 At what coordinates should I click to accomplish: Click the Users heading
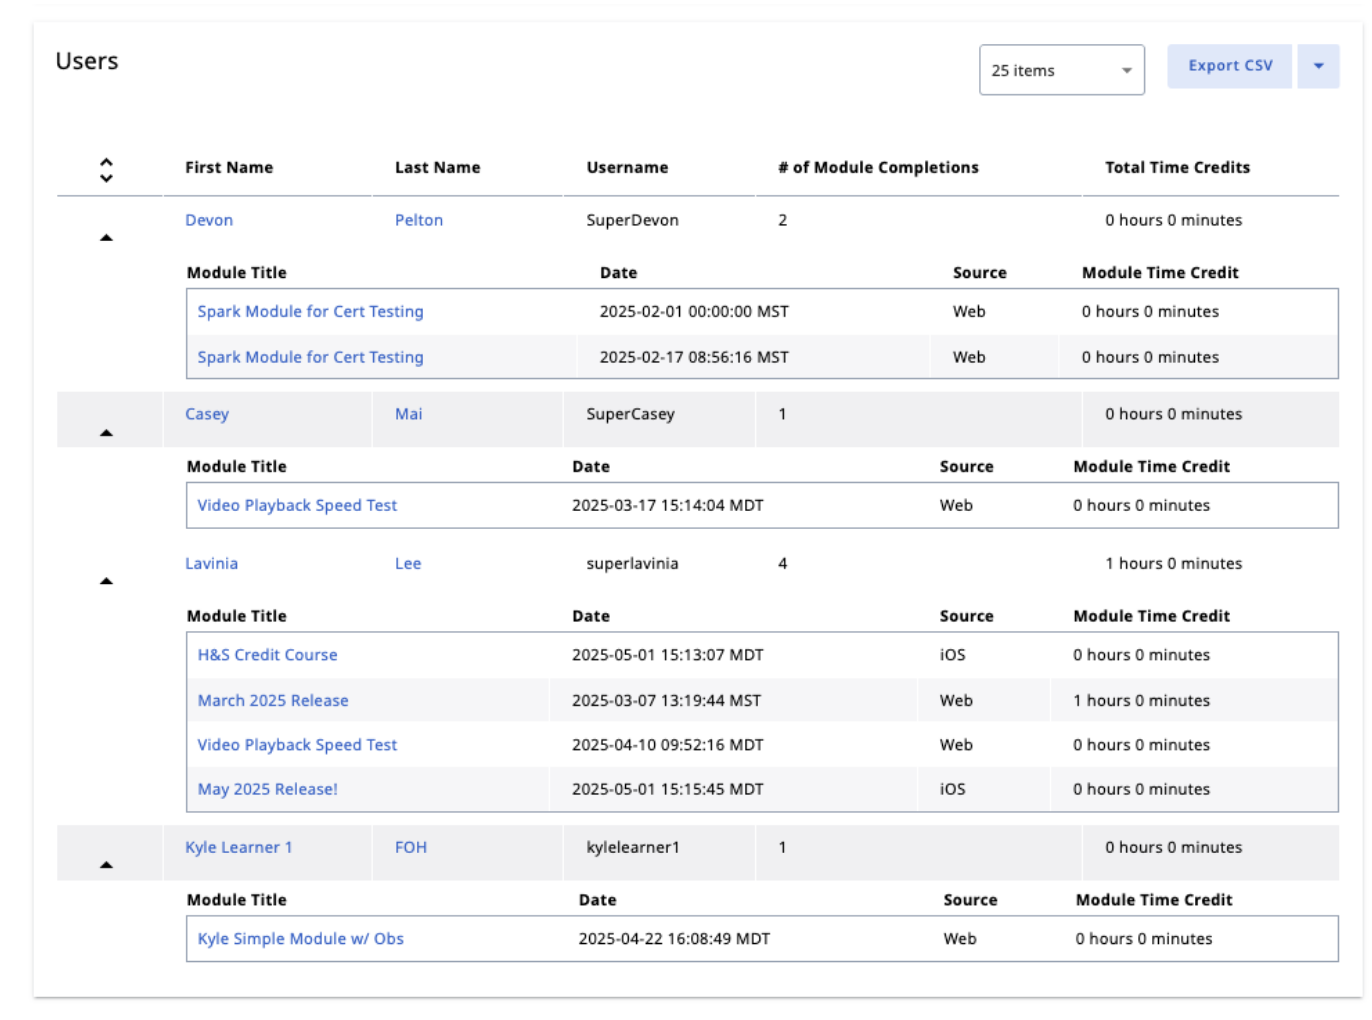point(87,62)
